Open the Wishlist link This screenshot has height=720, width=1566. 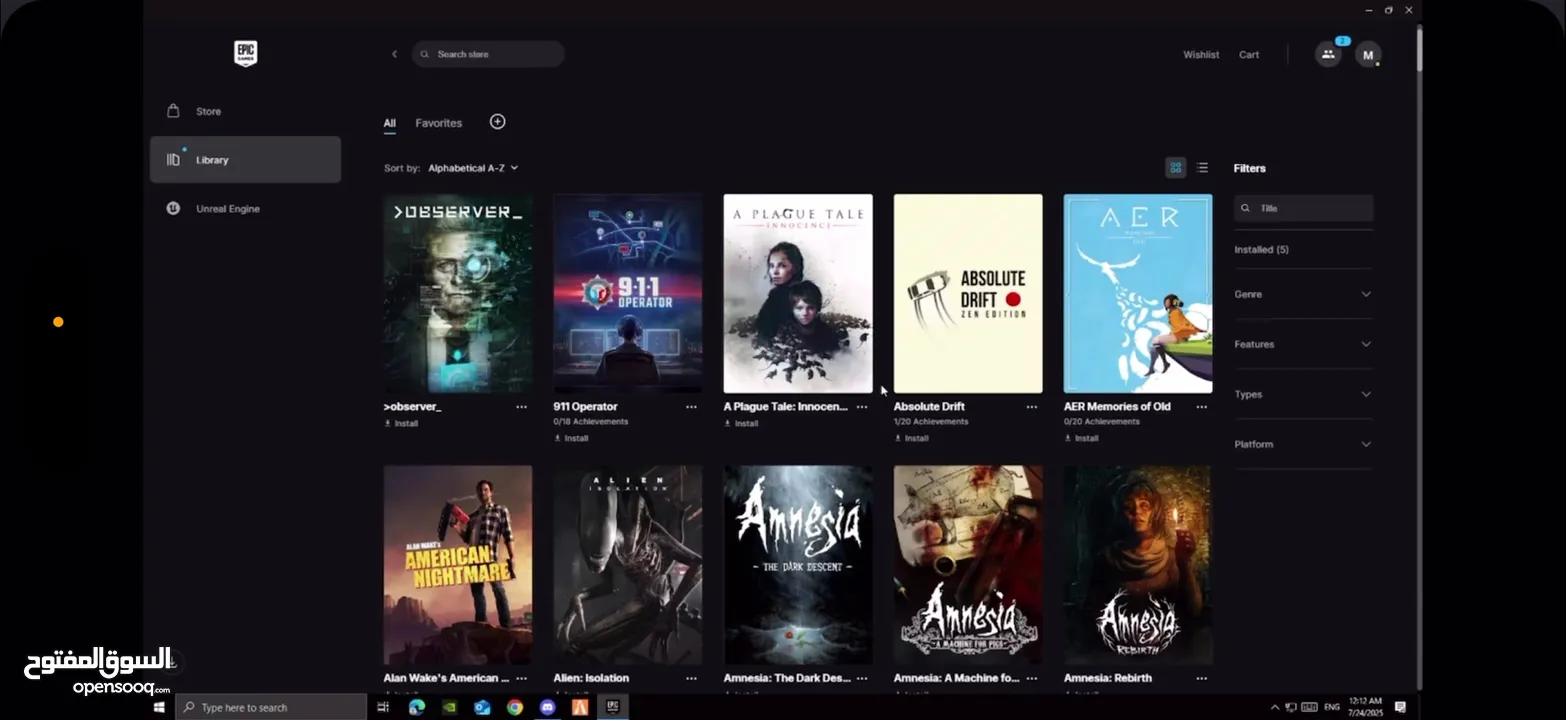click(1201, 55)
